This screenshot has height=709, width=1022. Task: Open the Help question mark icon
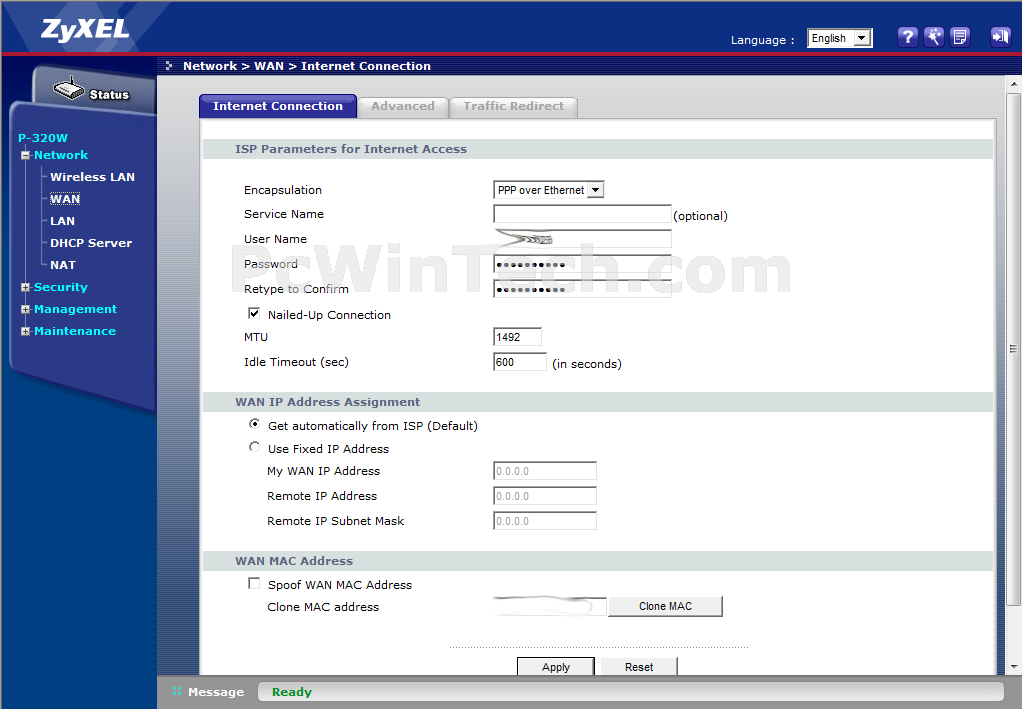[907, 37]
